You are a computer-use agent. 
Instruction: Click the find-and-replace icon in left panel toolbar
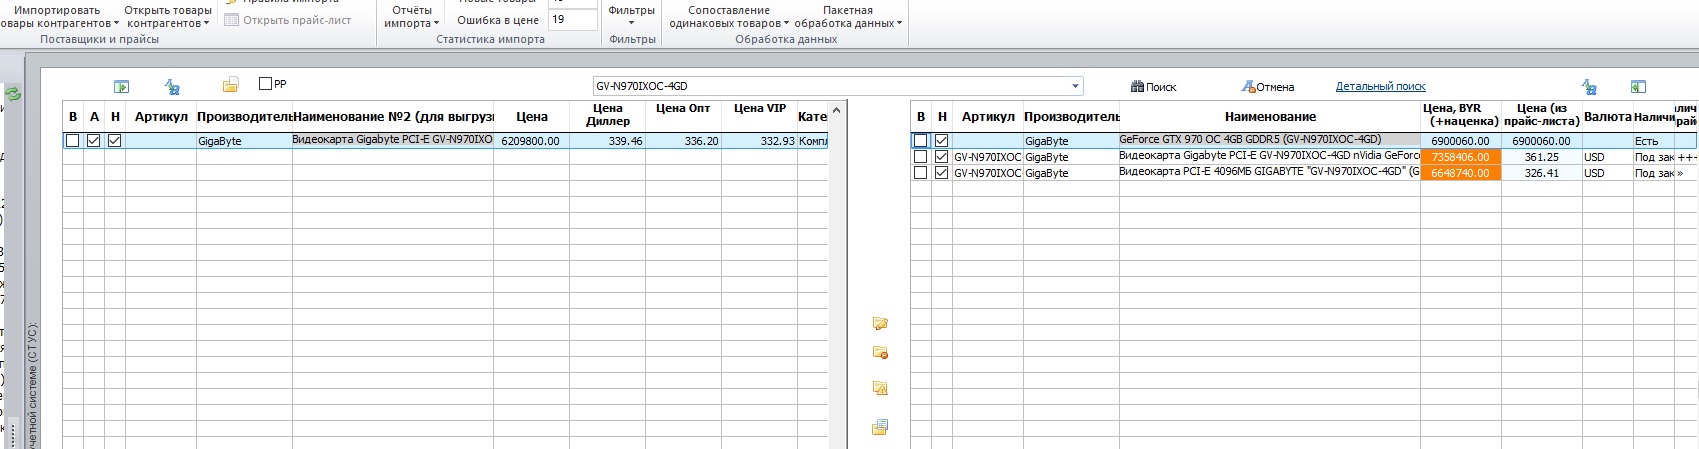coord(172,87)
